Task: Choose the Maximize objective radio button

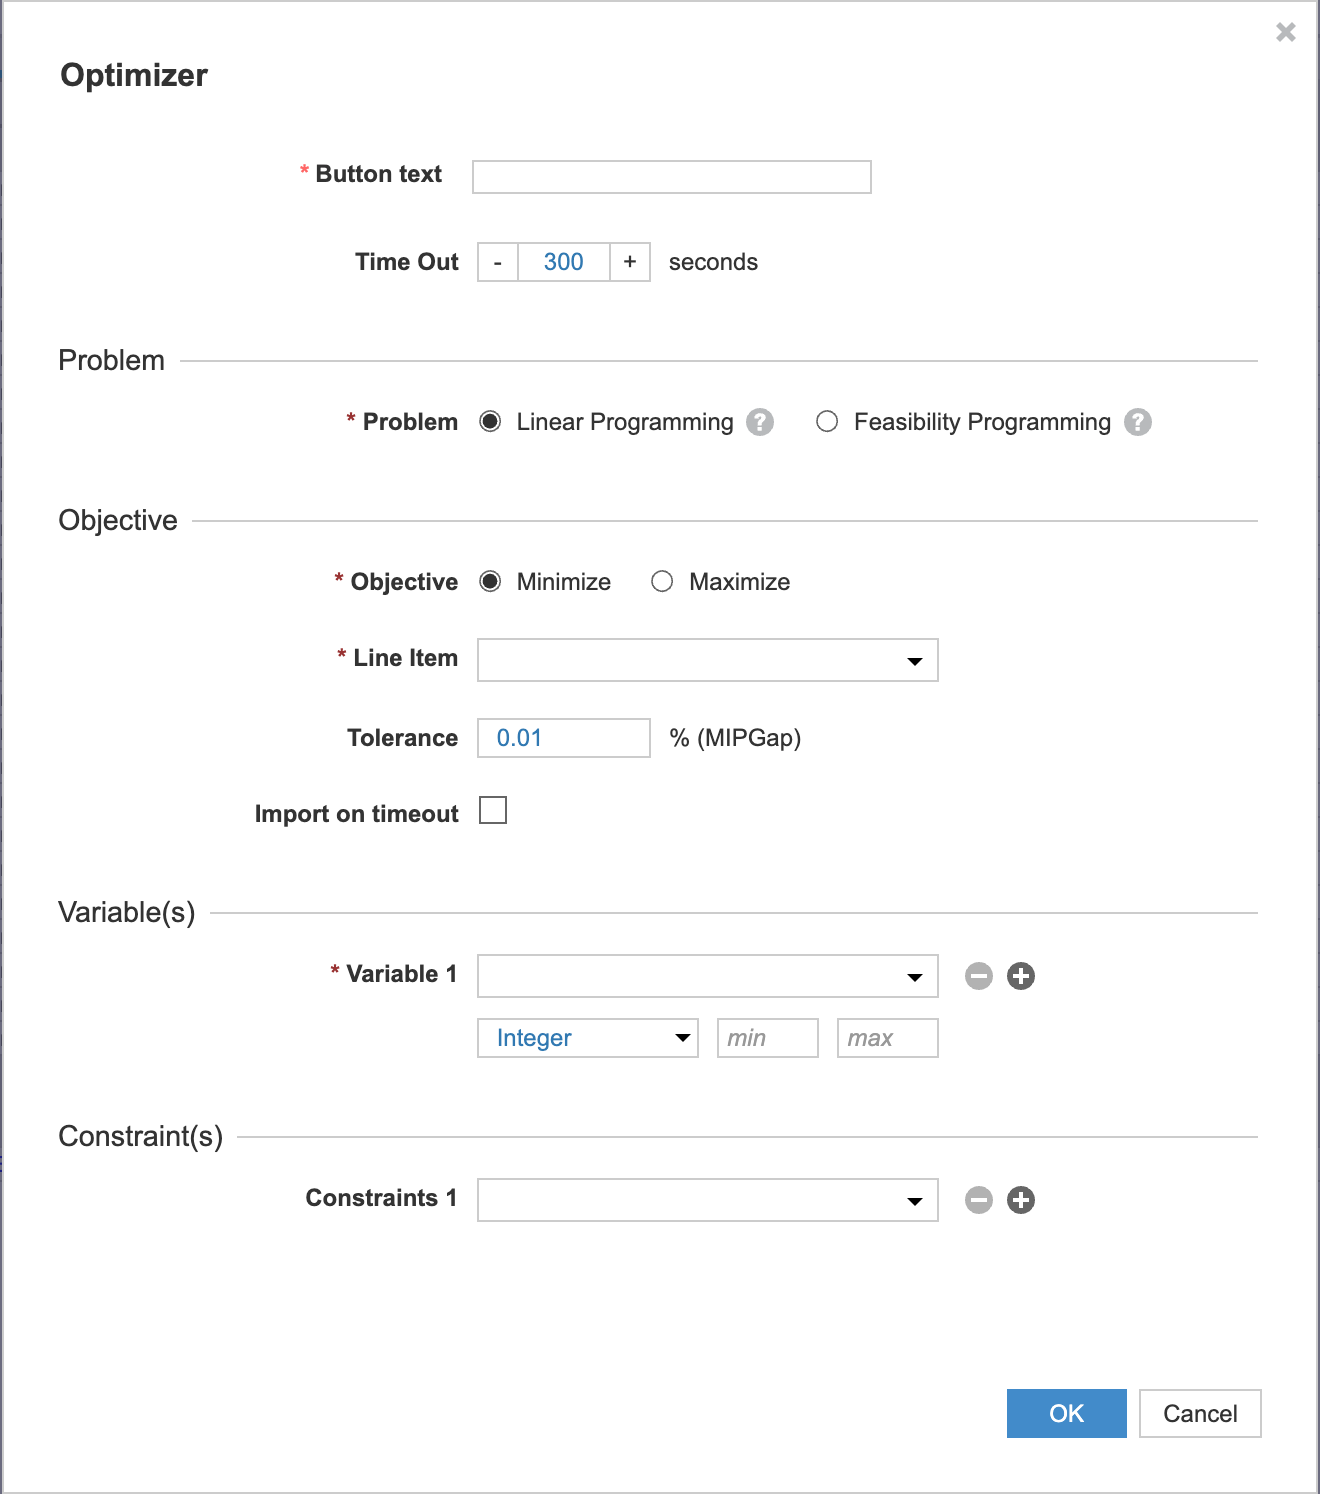Action: coord(662,582)
